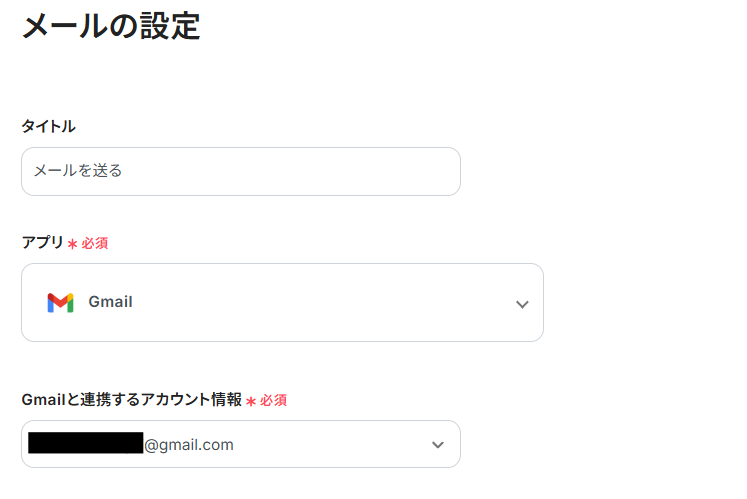The width and height of the screenshot is (747, 499).
Task: Click the タイトル field label
Action: (x=48, y=126)
